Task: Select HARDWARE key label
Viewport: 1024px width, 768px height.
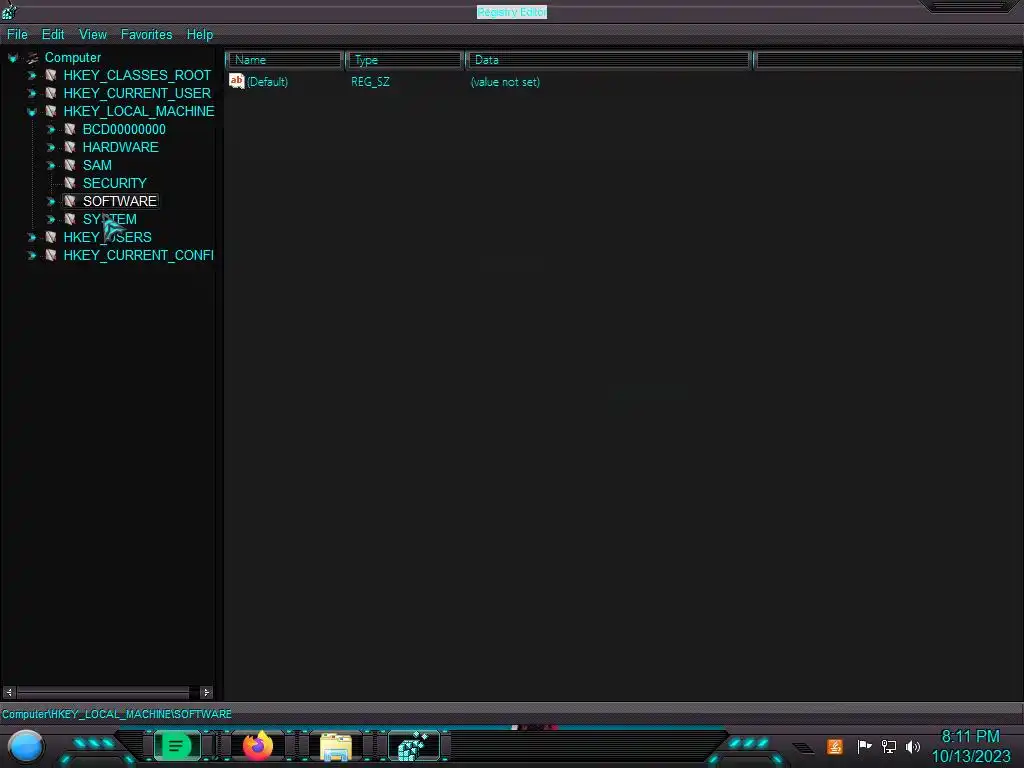Action: 121,147
